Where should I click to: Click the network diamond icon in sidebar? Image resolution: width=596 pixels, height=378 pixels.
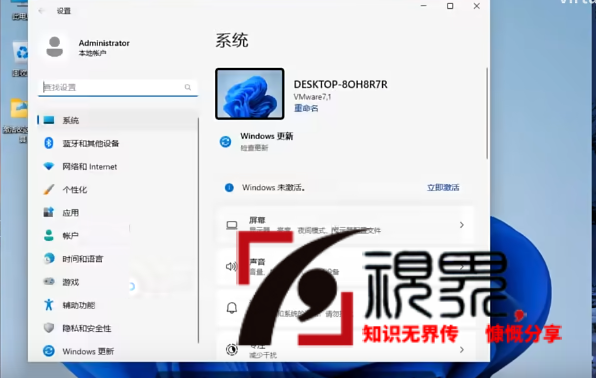pos(49,166)
